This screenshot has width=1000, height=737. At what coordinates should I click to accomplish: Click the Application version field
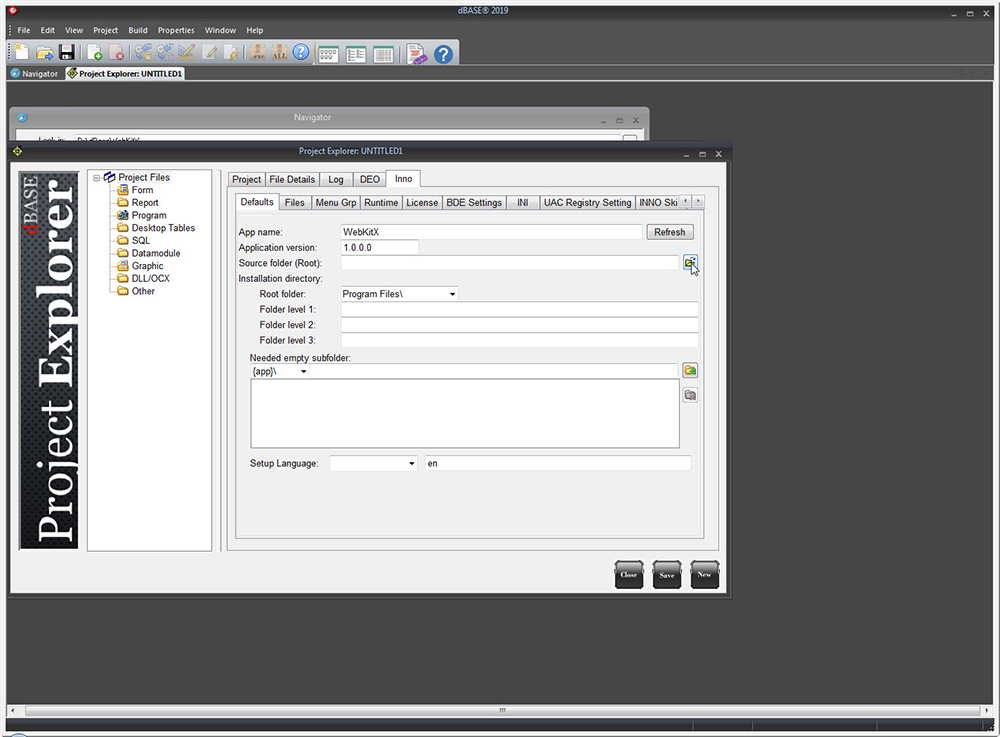tap(379, 247)
